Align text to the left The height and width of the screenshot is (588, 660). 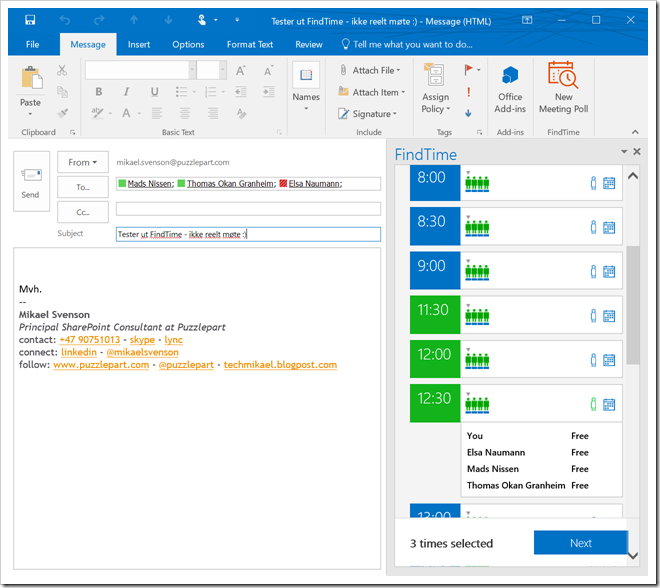pos(157,113)
